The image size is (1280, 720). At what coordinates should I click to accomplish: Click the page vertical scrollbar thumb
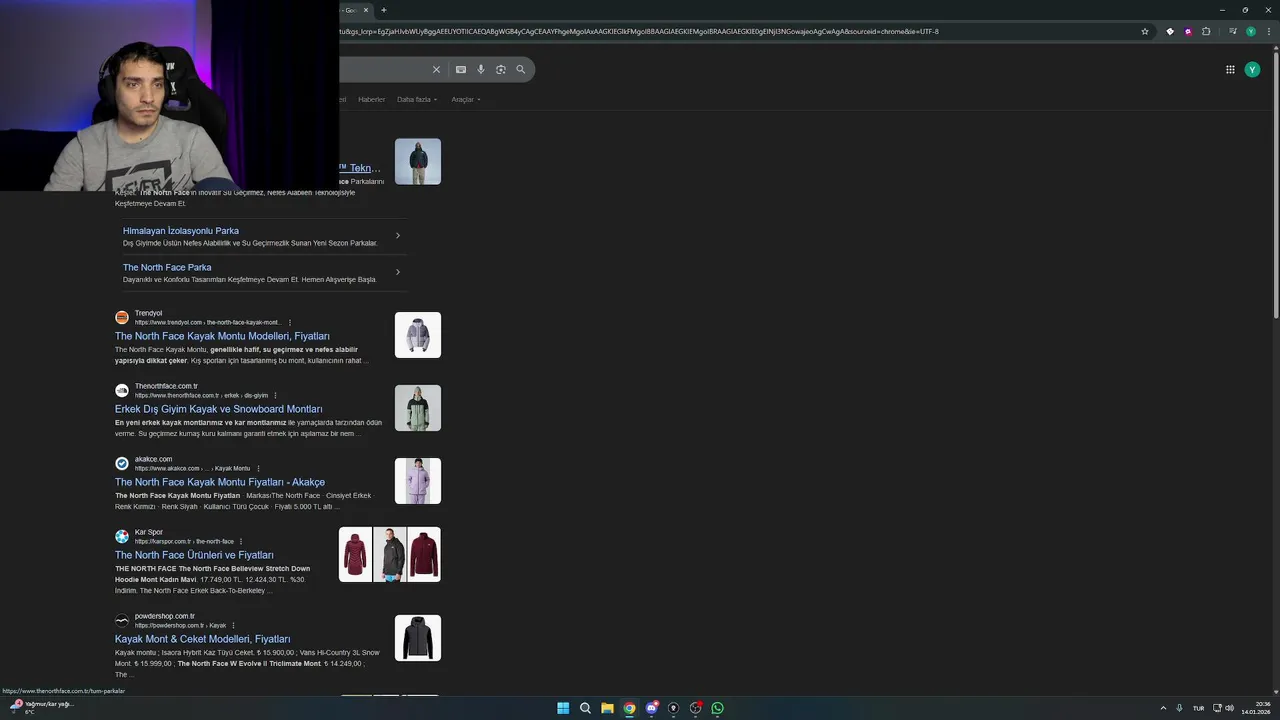click(1275, 185)
